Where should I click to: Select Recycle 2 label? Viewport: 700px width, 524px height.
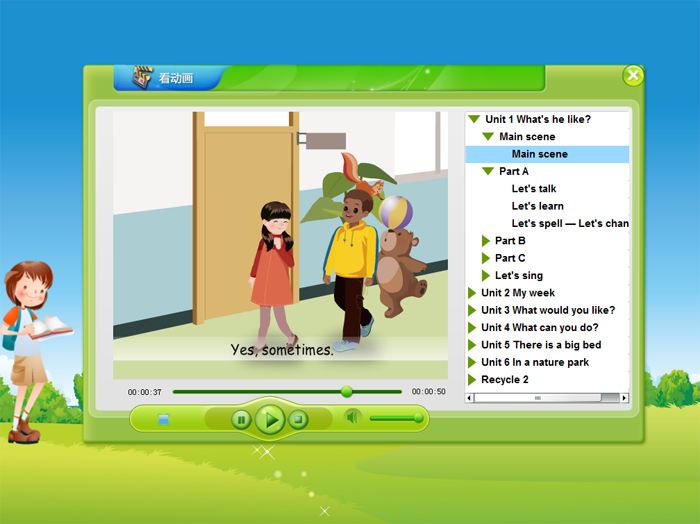(505, 380)
